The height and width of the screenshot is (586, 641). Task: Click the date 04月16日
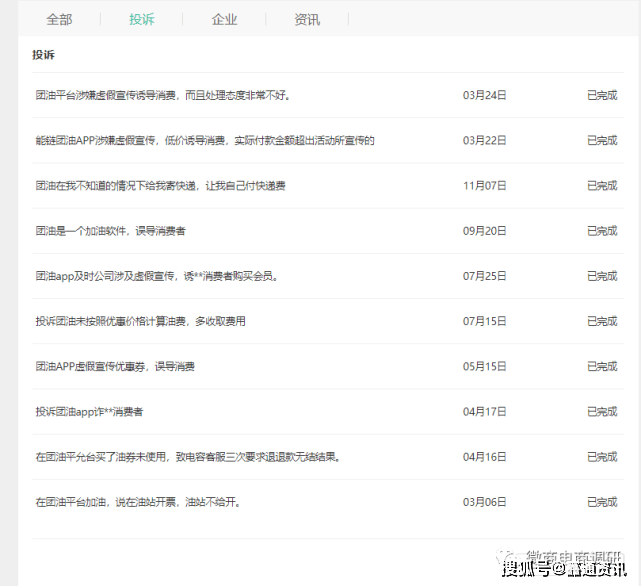pos(484,457)
